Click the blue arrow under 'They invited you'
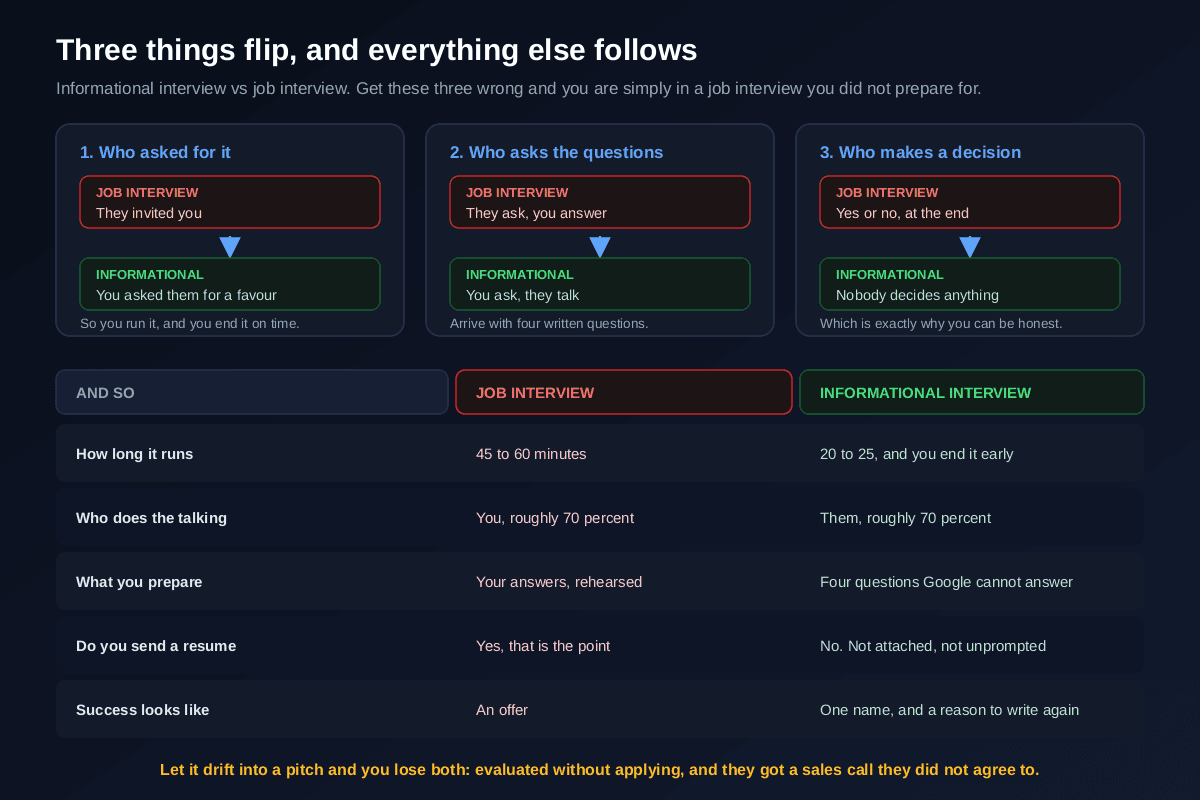 coord(230,247)
